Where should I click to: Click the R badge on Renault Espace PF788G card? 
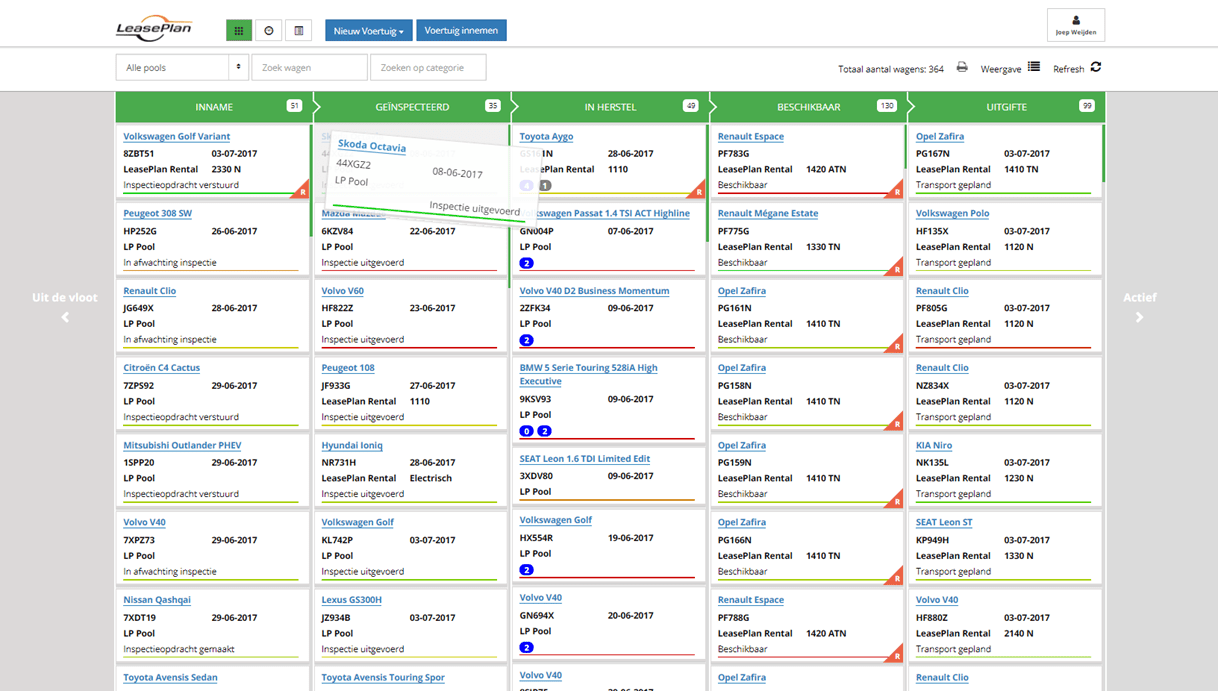(x=896, y=655)
